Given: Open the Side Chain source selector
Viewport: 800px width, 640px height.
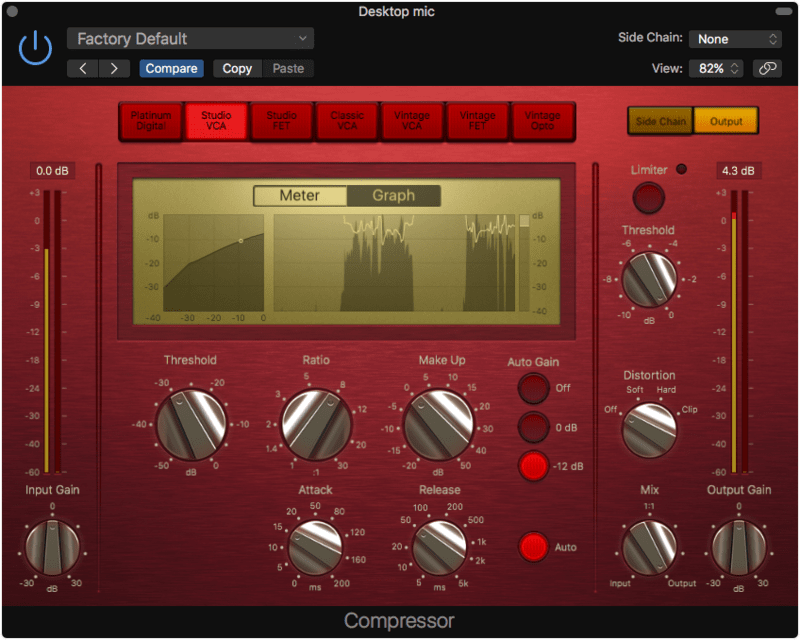Looking at the screenshot, I should (735, 38).
